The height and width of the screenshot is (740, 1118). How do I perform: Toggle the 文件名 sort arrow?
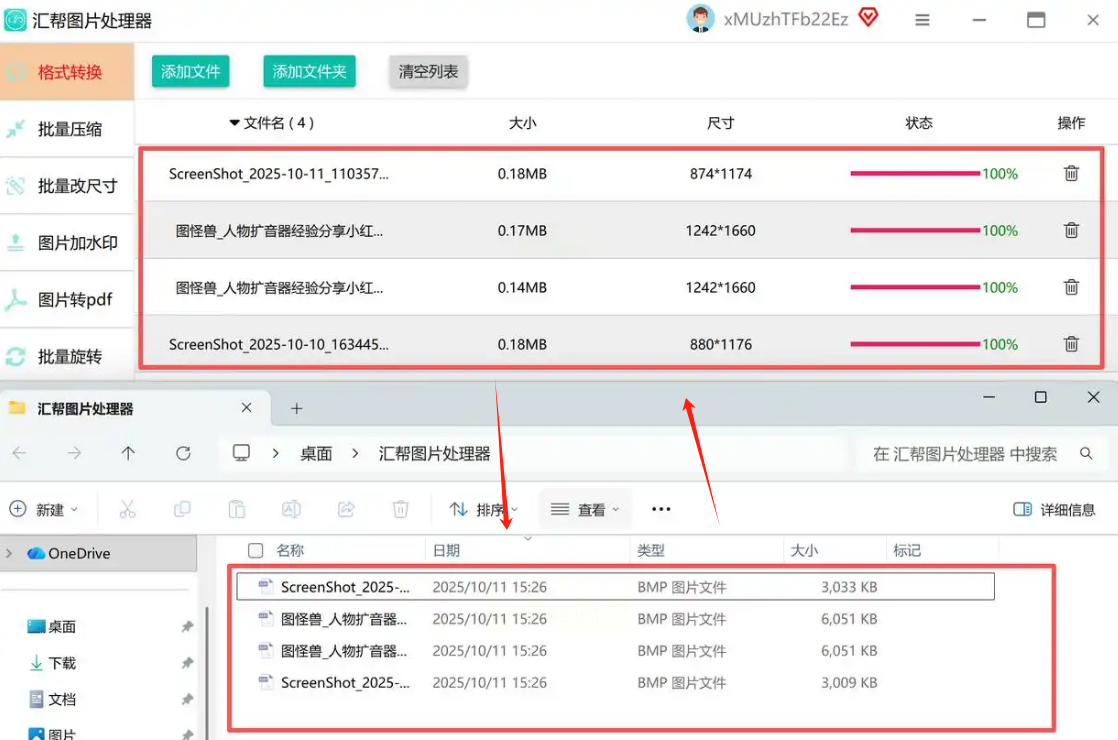click(x=234, y=123)
